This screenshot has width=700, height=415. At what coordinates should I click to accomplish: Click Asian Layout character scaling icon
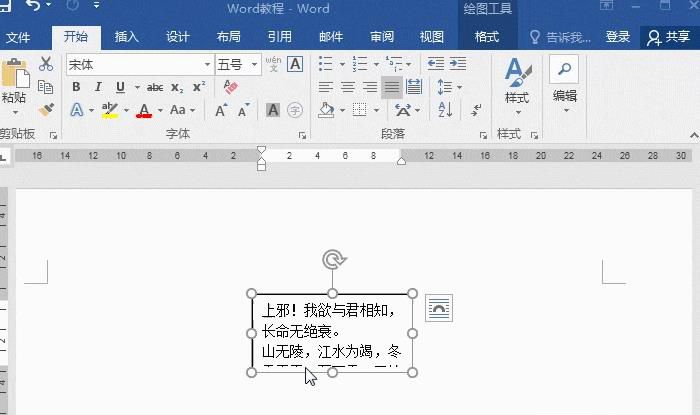(x=403, y=110)
